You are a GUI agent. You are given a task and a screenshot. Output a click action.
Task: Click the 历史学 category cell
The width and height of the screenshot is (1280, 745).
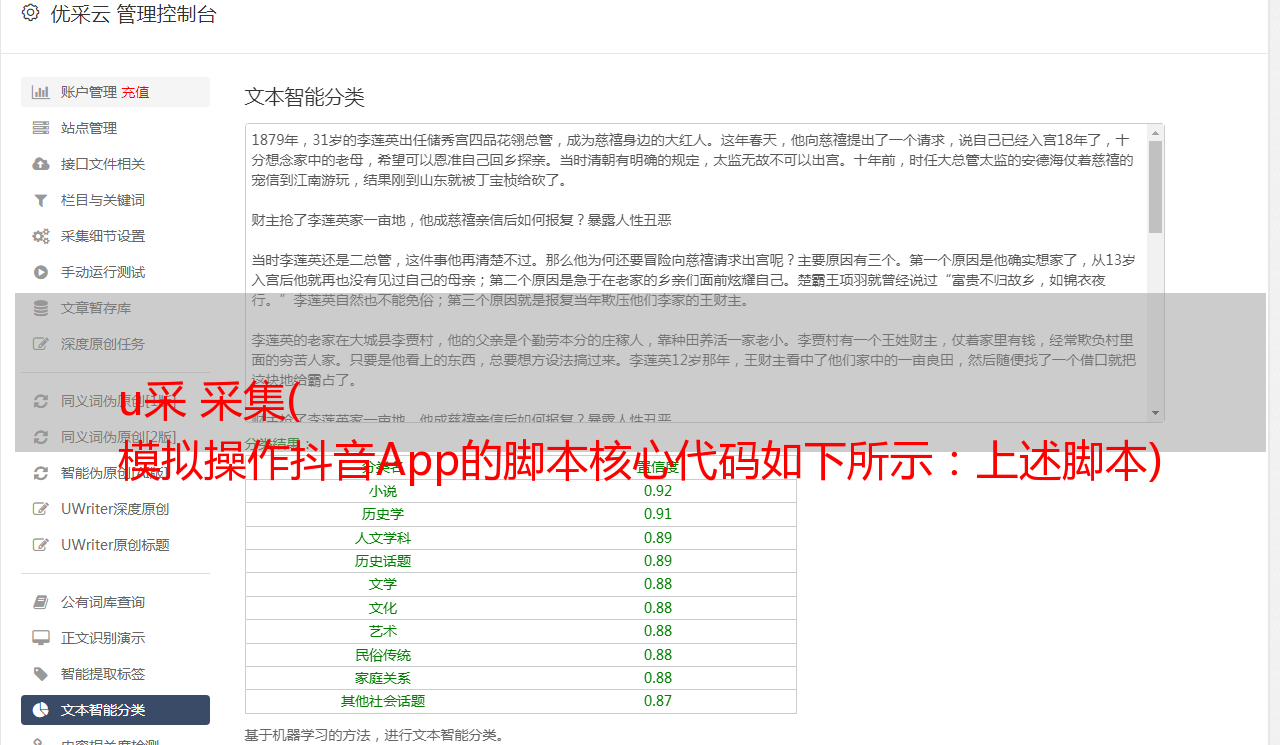click(x=383, y=514)
